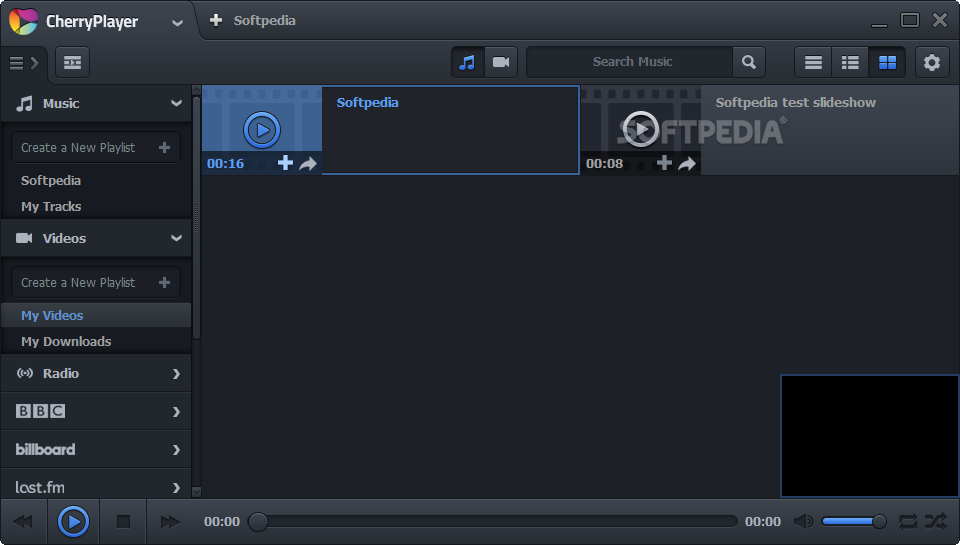Open the CherryPlayer logo menu dropdown

[x=178, y=23]
